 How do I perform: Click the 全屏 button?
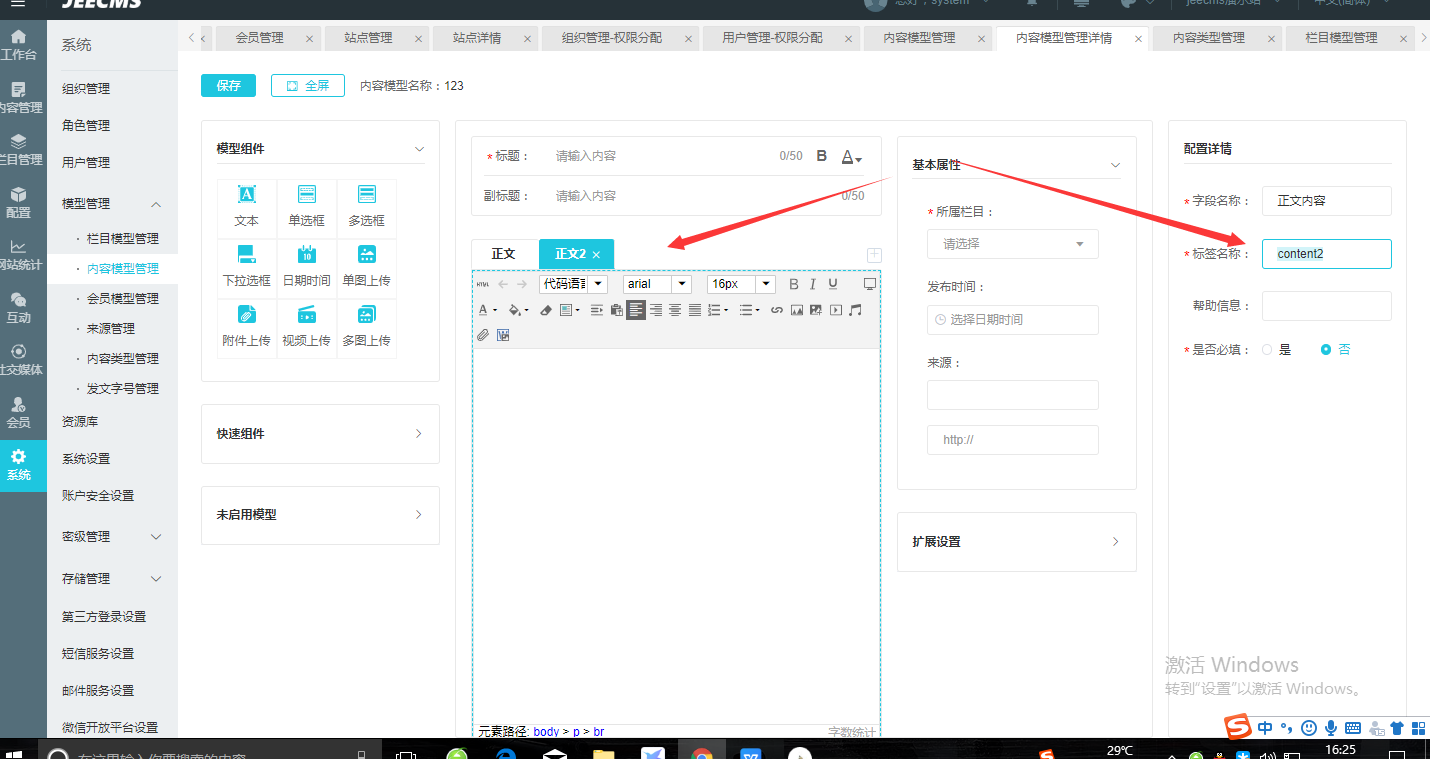coord(307,86)
